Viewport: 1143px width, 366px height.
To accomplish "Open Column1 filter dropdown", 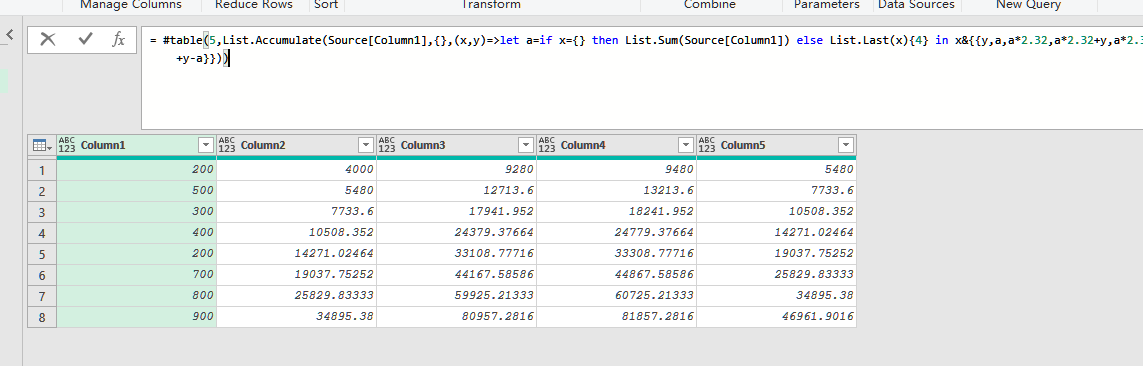I will 206,145.
